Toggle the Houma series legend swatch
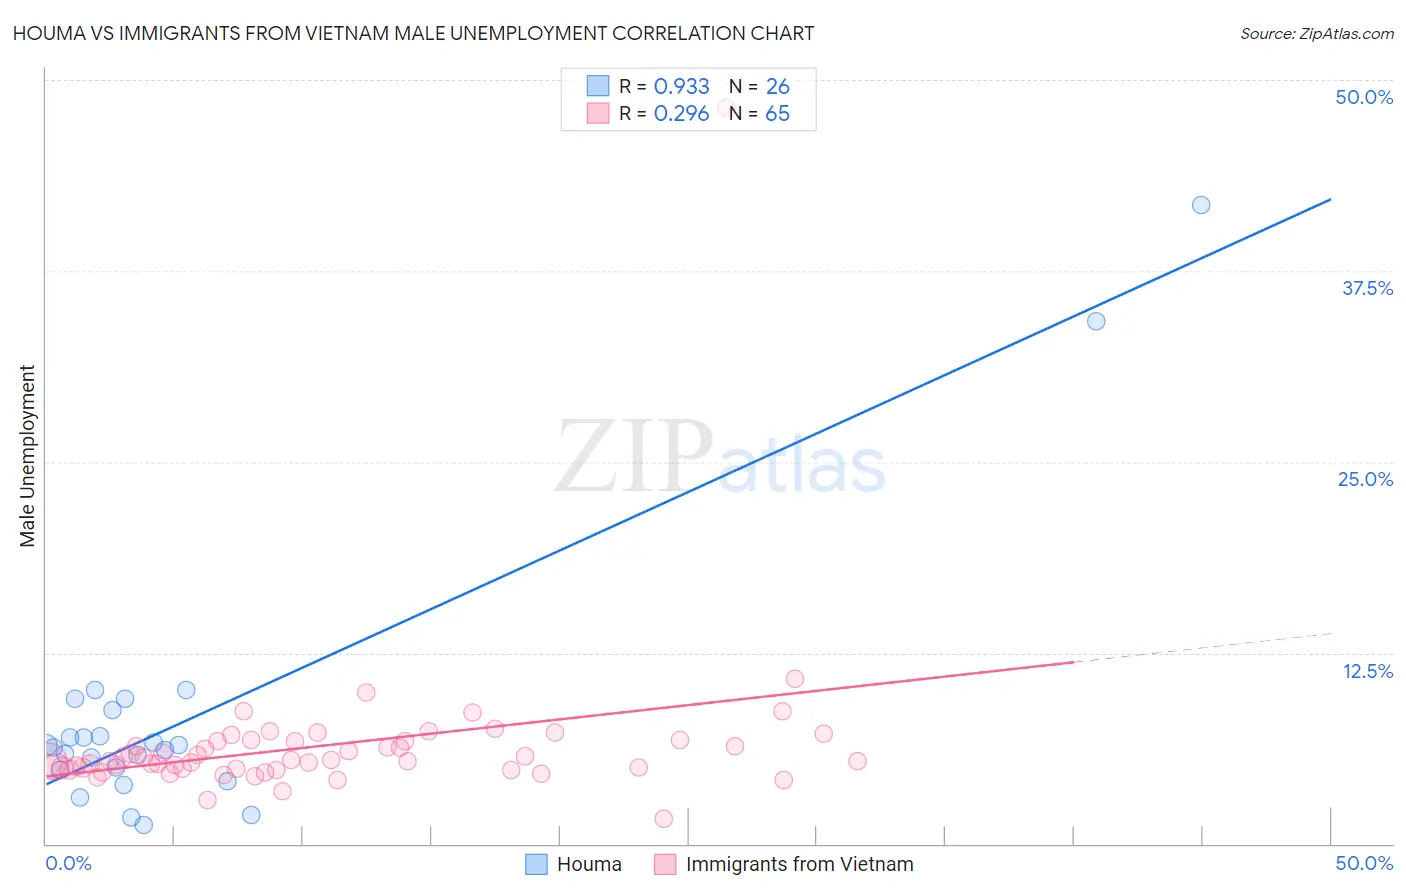The image size is (1406, 892). click(537, 864)
